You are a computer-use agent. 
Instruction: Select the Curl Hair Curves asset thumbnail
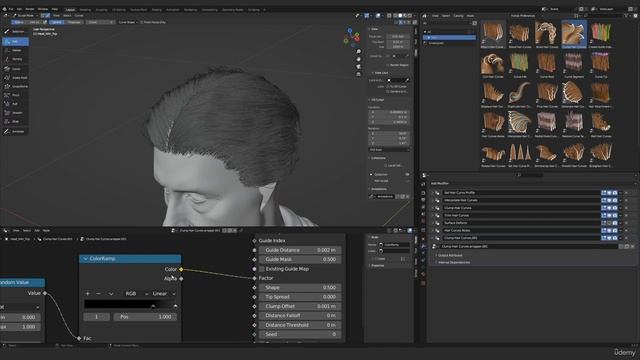pos(493,66)
